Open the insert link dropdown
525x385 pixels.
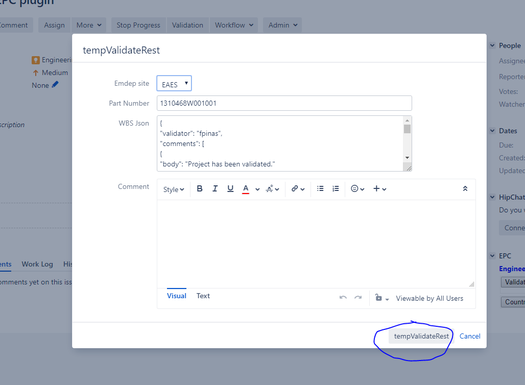click(298, 189)
